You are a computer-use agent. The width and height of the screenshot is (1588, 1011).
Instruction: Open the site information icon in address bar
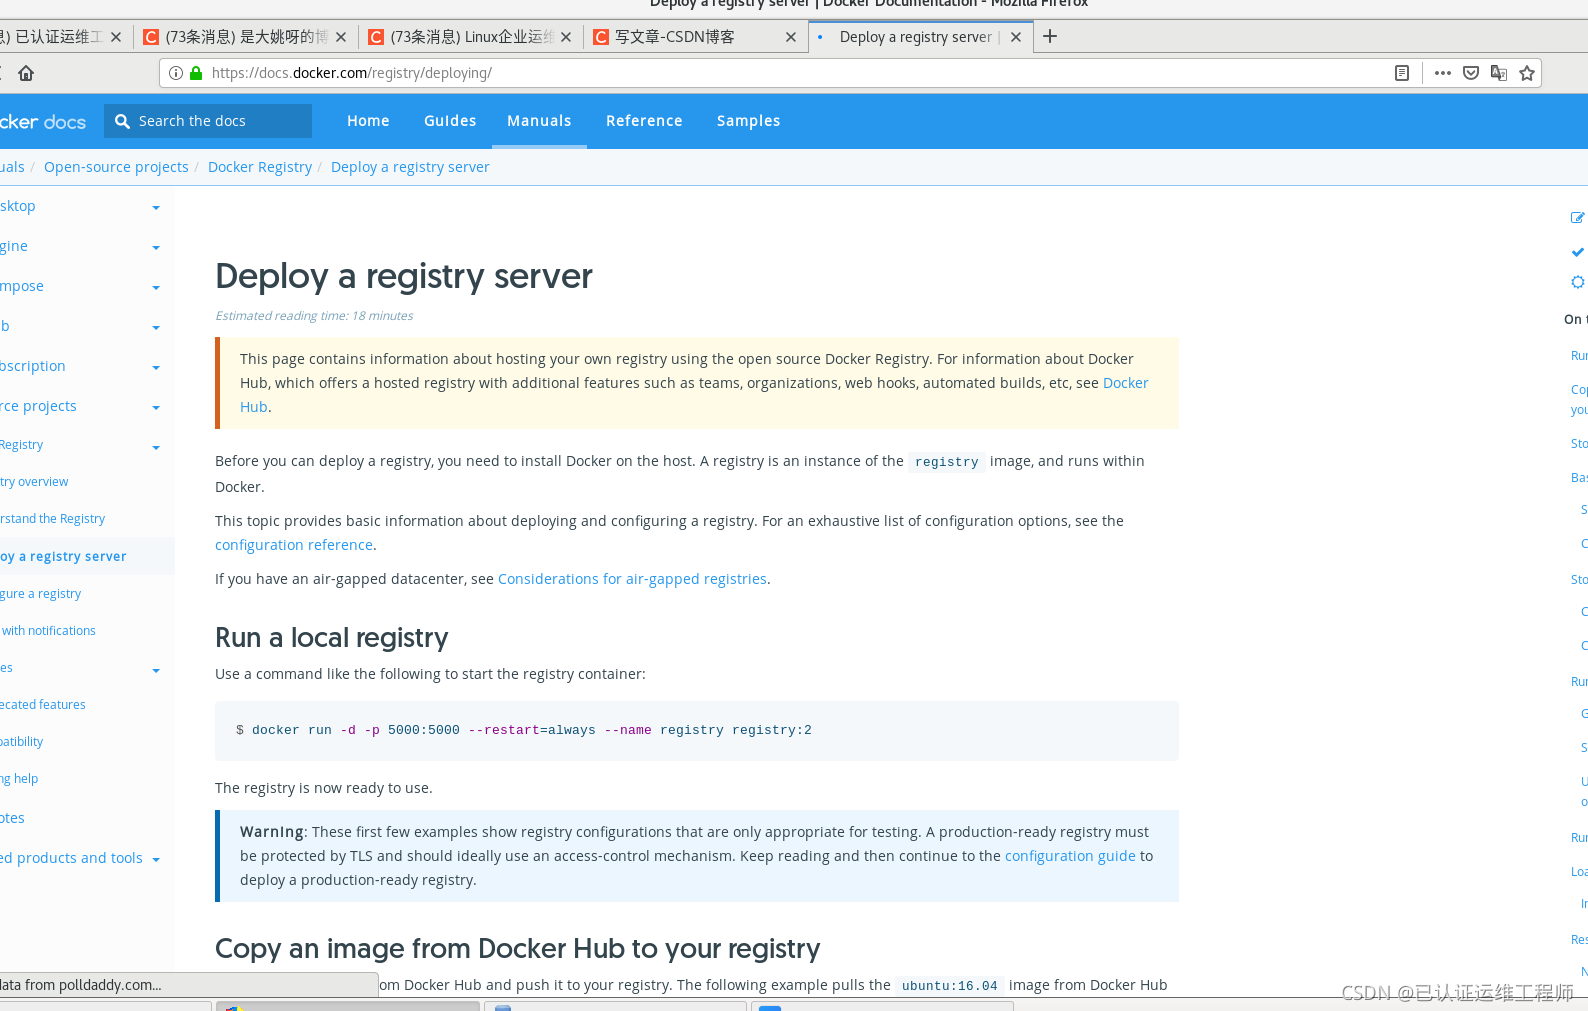176,73
